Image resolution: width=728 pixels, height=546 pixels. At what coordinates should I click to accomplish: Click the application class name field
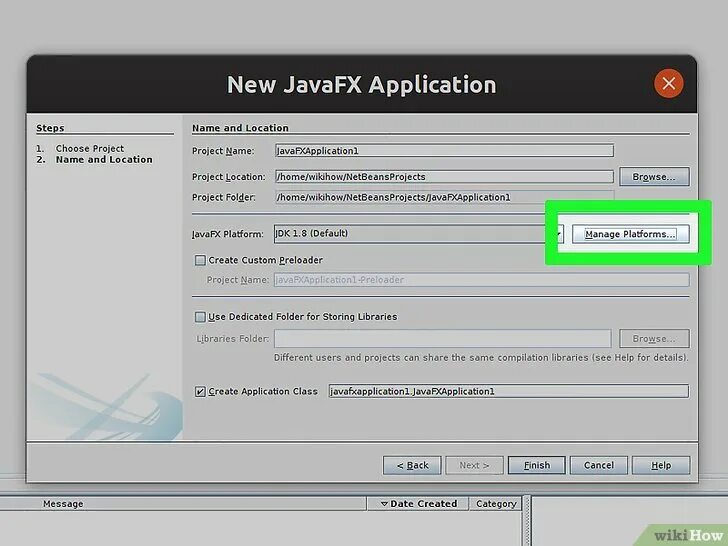tap(508, 391)
